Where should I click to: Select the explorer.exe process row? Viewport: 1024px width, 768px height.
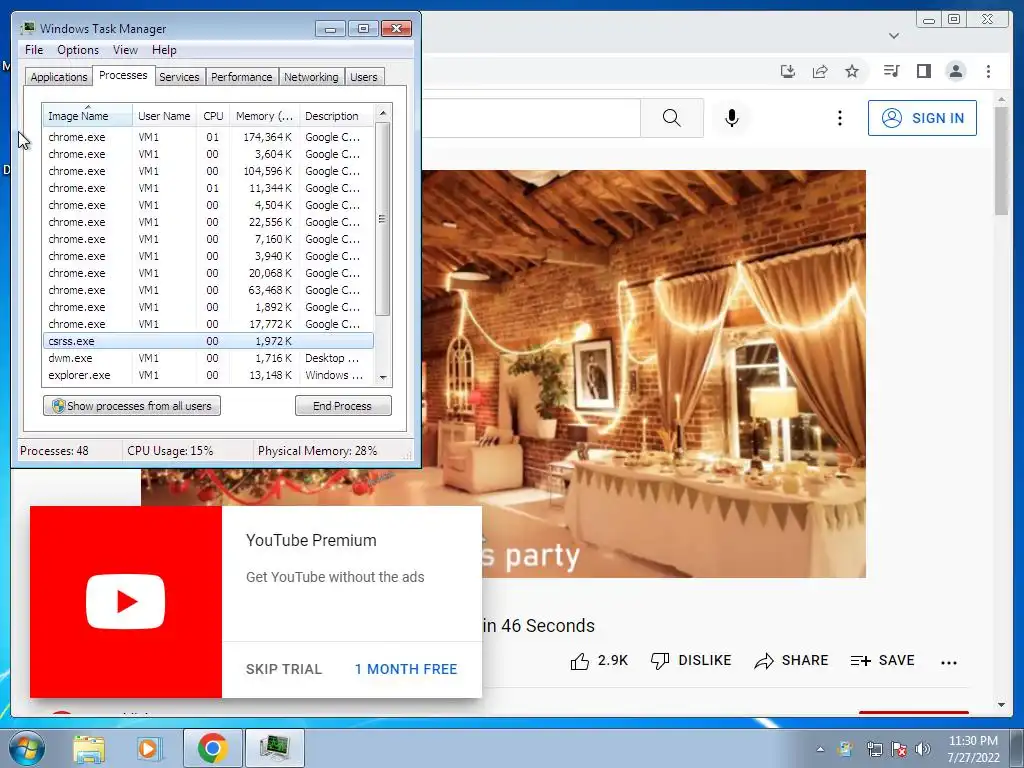coord(208,375)
